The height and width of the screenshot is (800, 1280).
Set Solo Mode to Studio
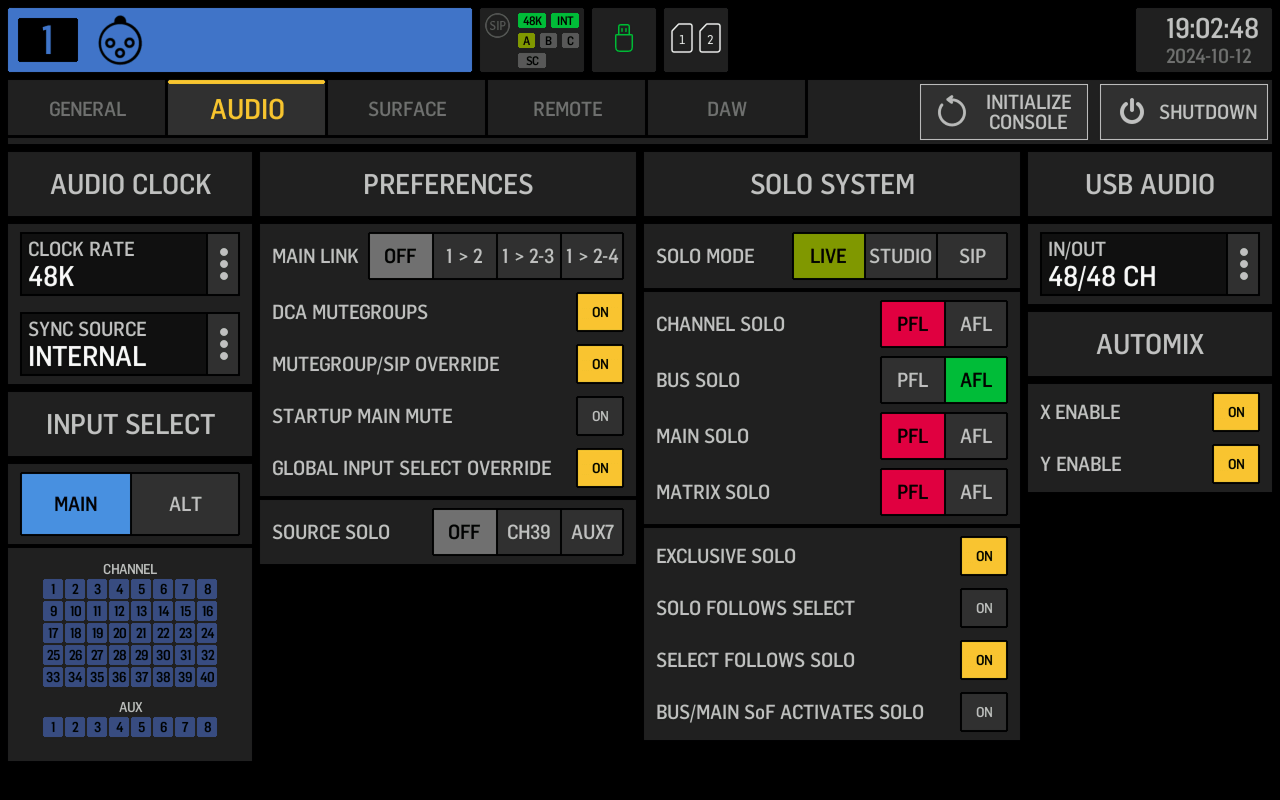[900, 256]
